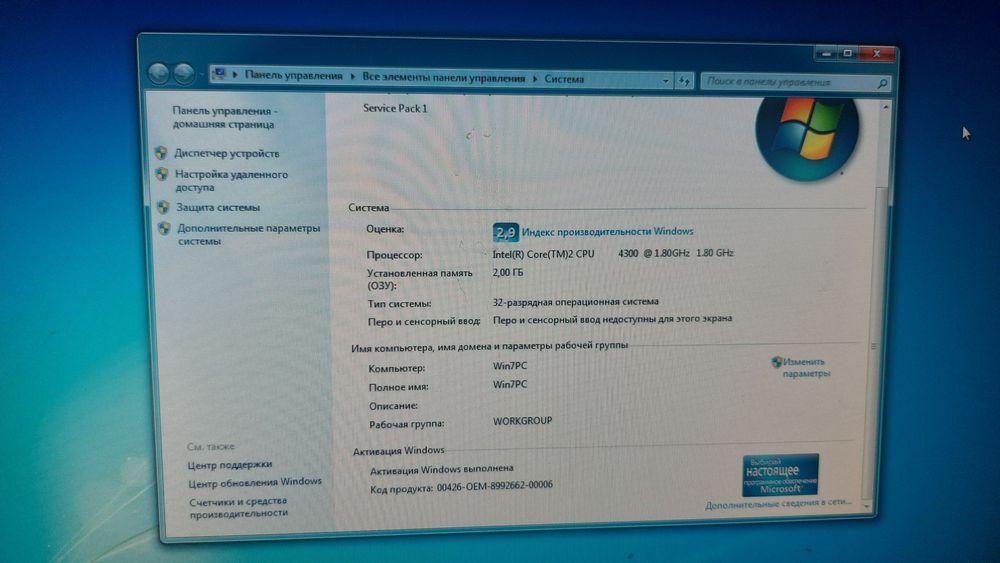Open Дополнительные параметры системы link

[248, 234]
